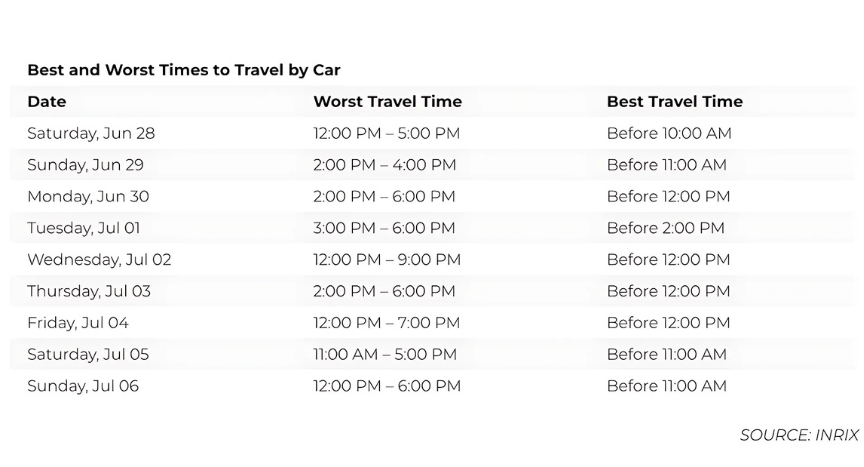Click the 'Saturday, Jul 05' date cell
This screenshot has width=864, height=467.
[88, 354]
